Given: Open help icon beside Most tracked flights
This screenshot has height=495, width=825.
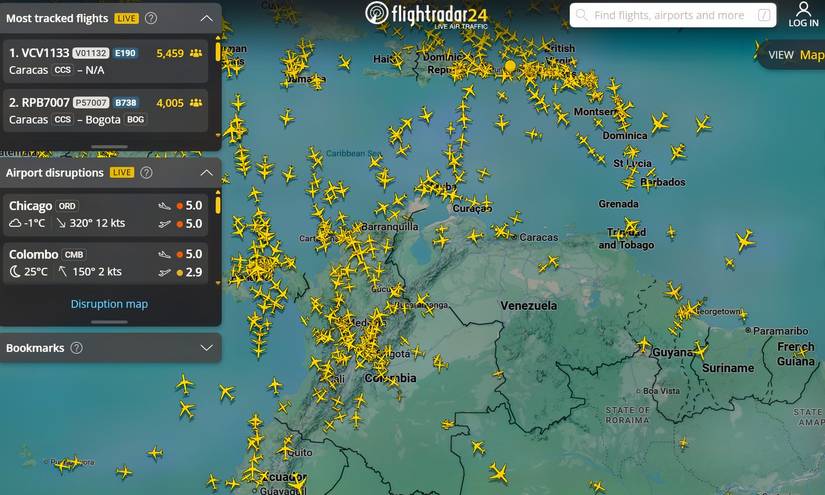Looking at the screenshot, I should tap(150, 18).
